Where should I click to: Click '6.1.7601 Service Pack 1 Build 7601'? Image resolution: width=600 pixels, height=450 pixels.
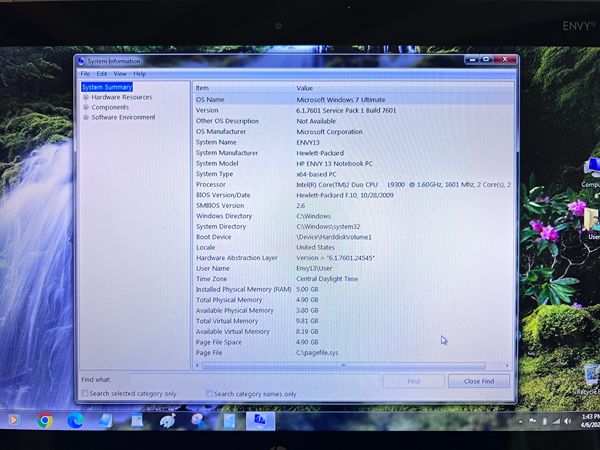(x=346, y=110)
